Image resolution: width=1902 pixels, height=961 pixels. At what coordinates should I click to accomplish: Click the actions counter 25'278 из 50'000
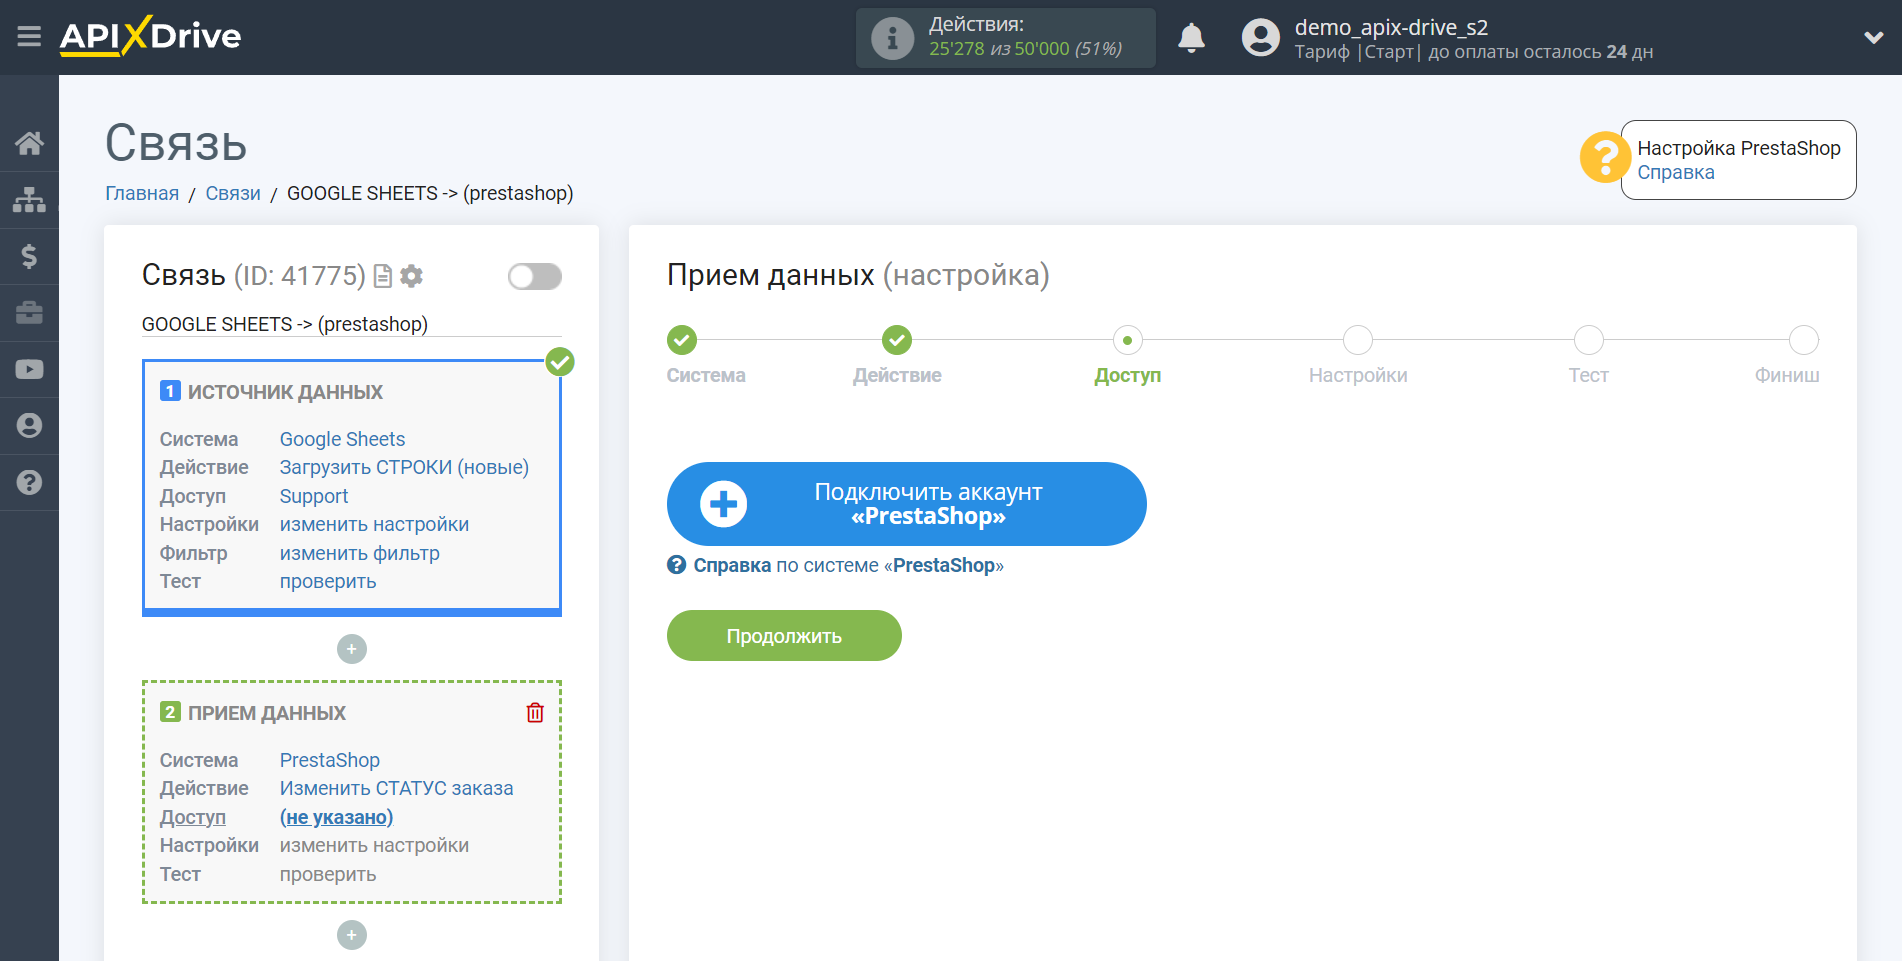coord(1025,49)
